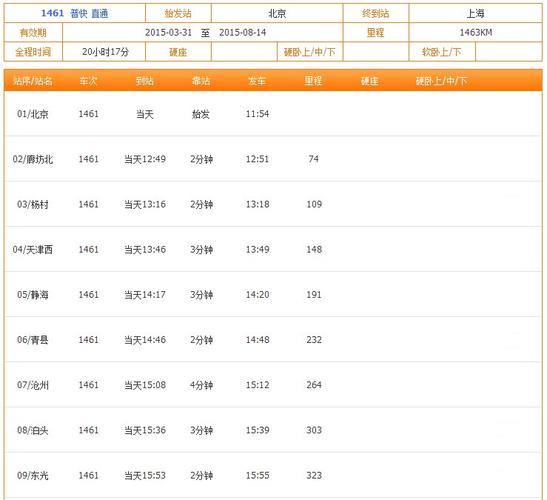Select departure time 12:51
The width and height of the screenshot is (547, 500).
[257, 159]
